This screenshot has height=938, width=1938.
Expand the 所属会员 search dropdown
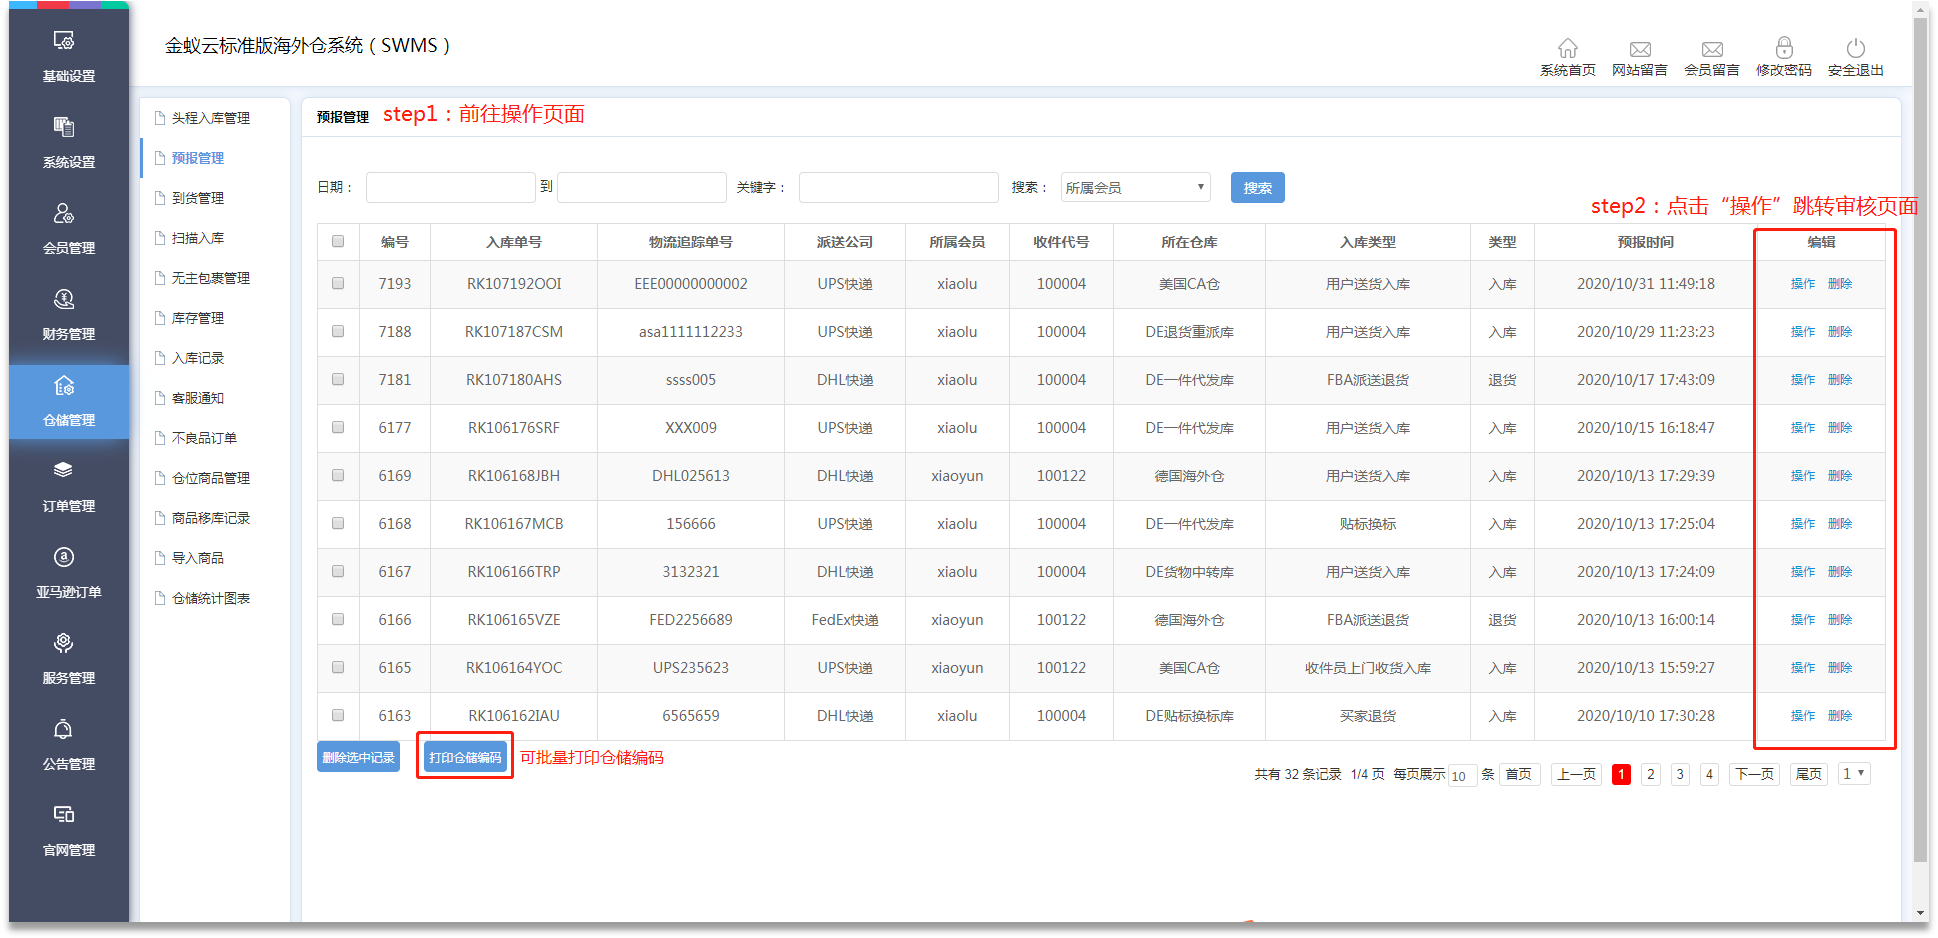(x=1135, y=188)
